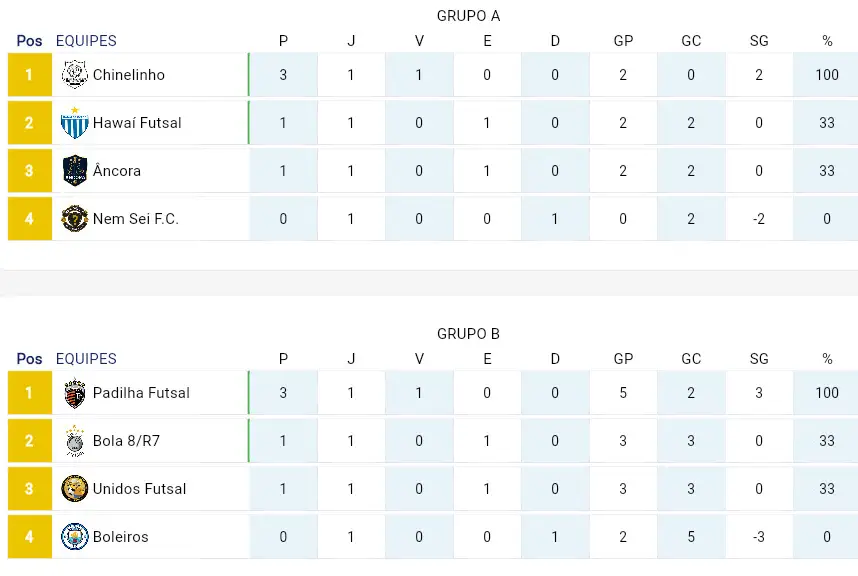Select the Âncora team badge
Screen dimensions: 858x576
coord(75,171)
